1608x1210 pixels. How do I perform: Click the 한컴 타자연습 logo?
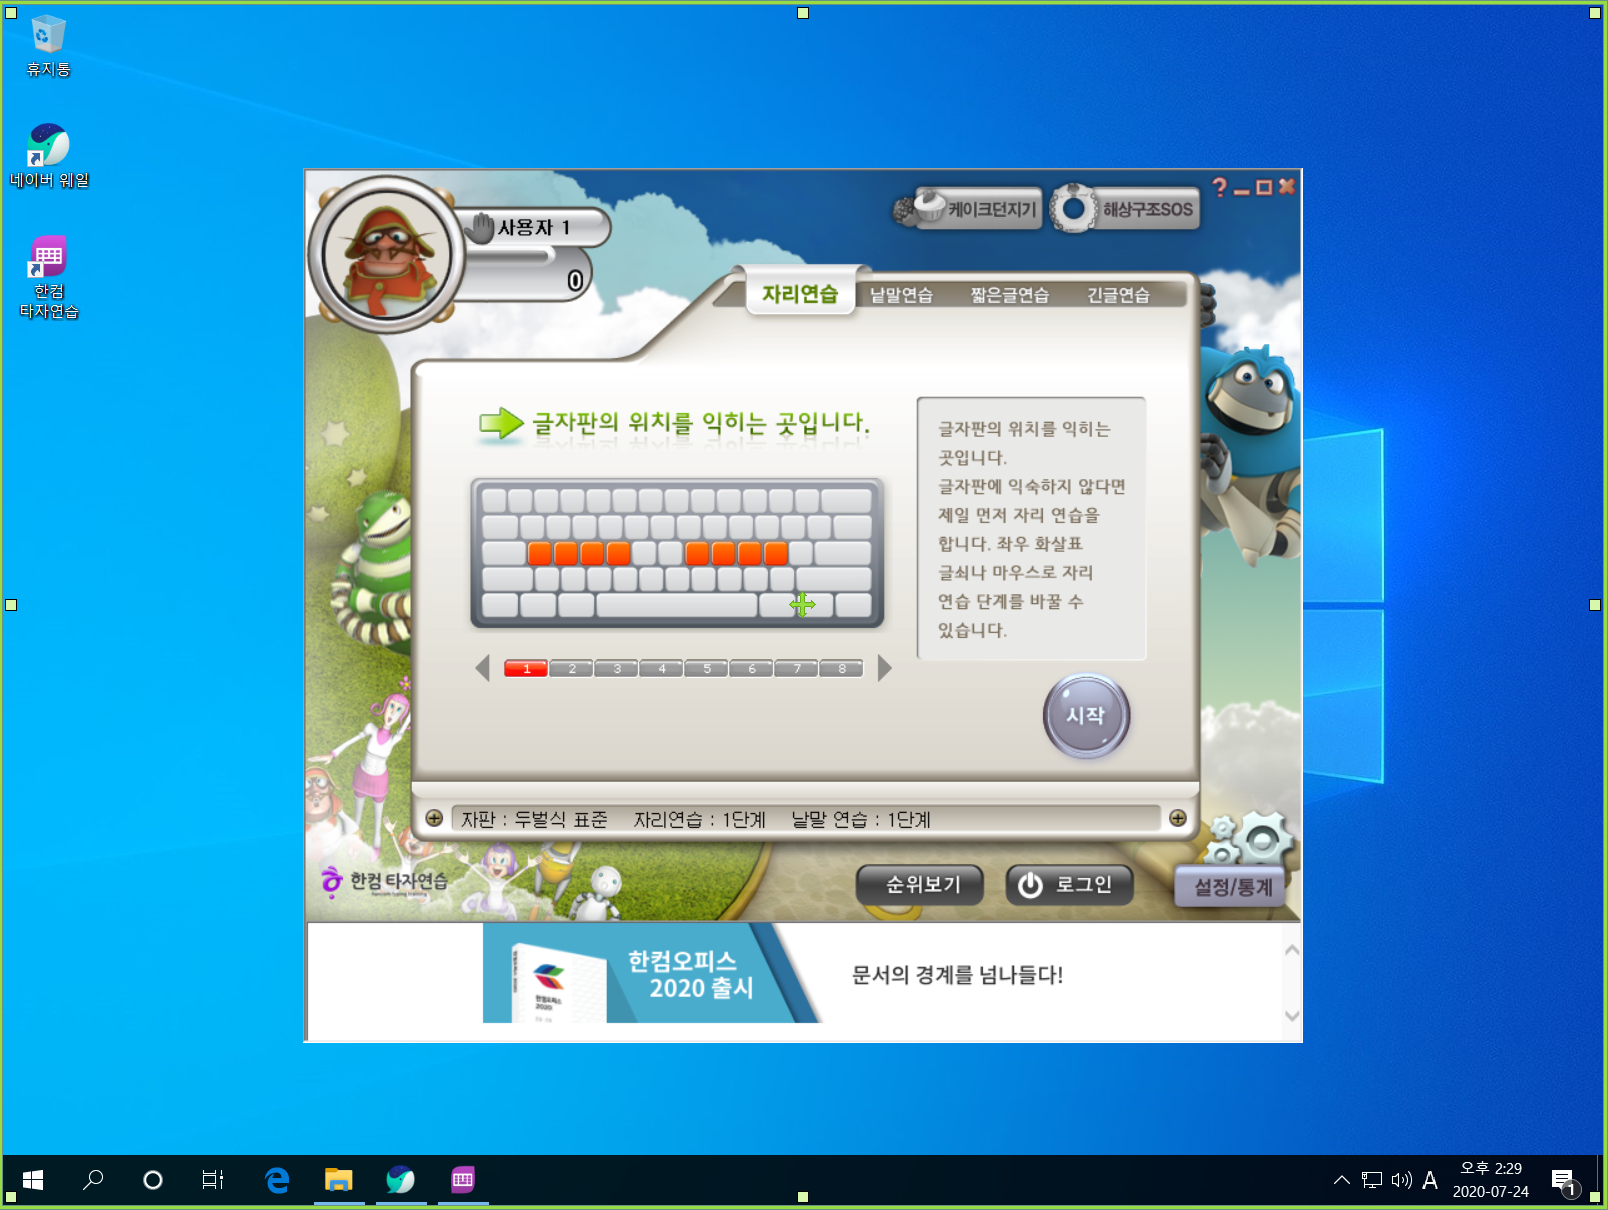click(x=385, y=881)
